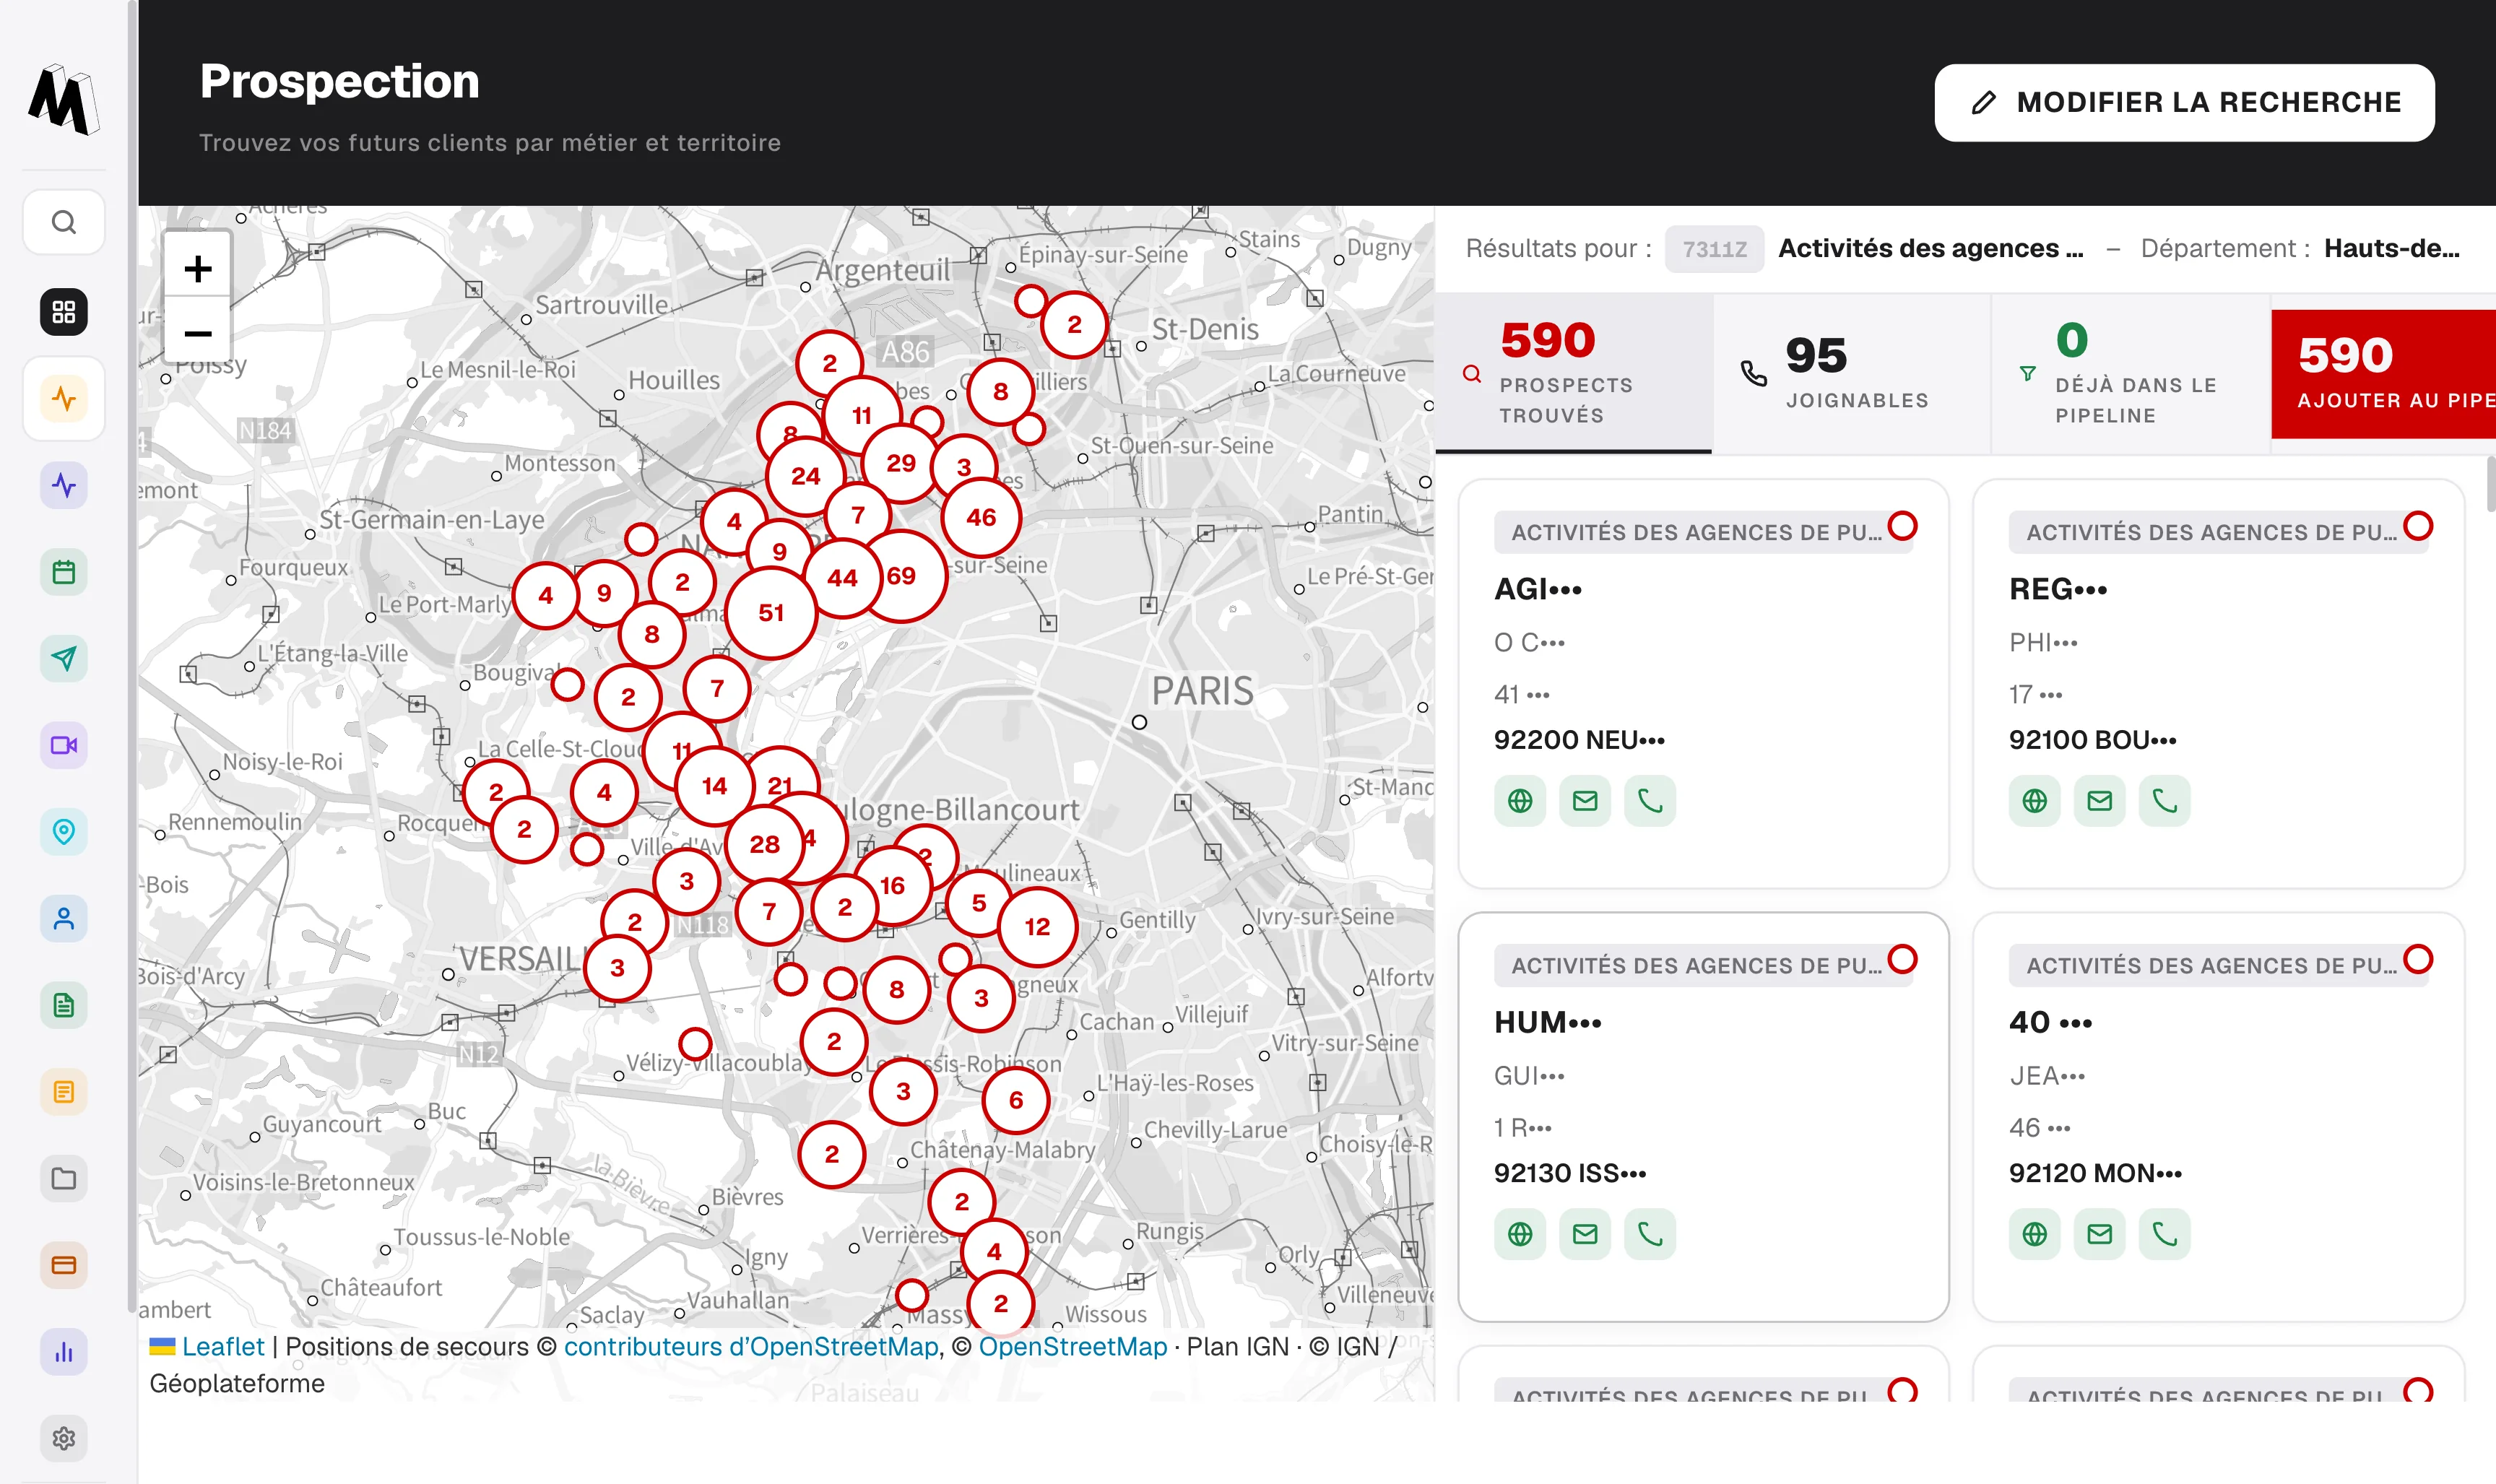Expand the cluster marker showing 51
The height and width of the screenshot is (1484, 2496).
(x=771, y=613)
